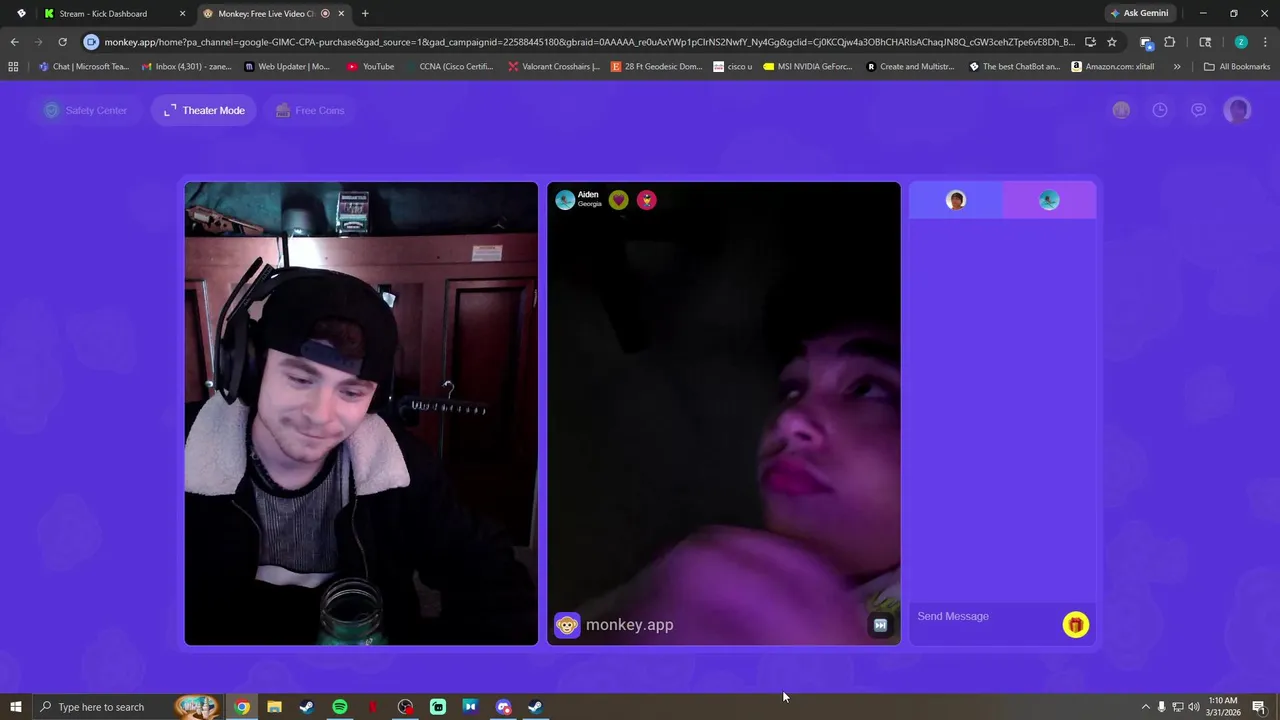
Task: Open the Chrome apps grid shortcut
Action: 13,66
